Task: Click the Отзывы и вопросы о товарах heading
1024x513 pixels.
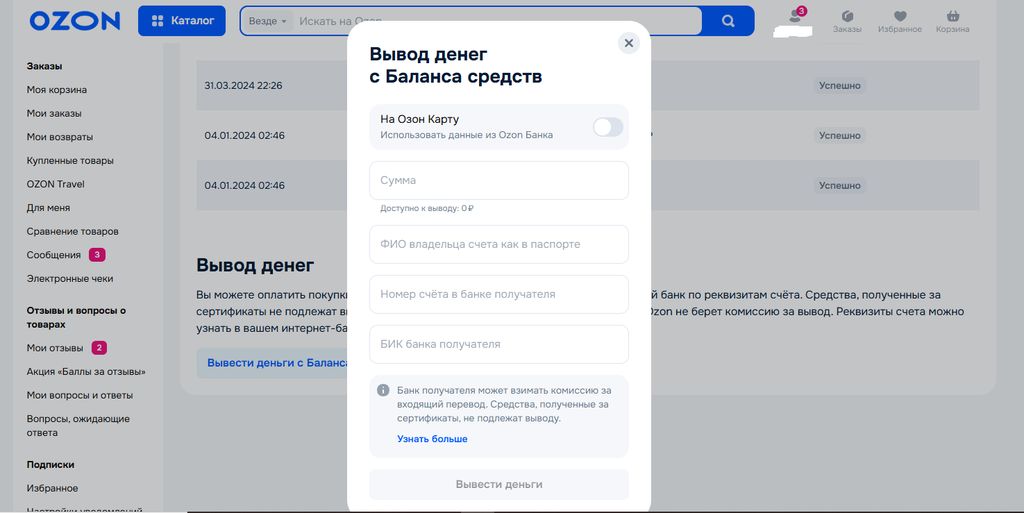Action: [76, 317]
